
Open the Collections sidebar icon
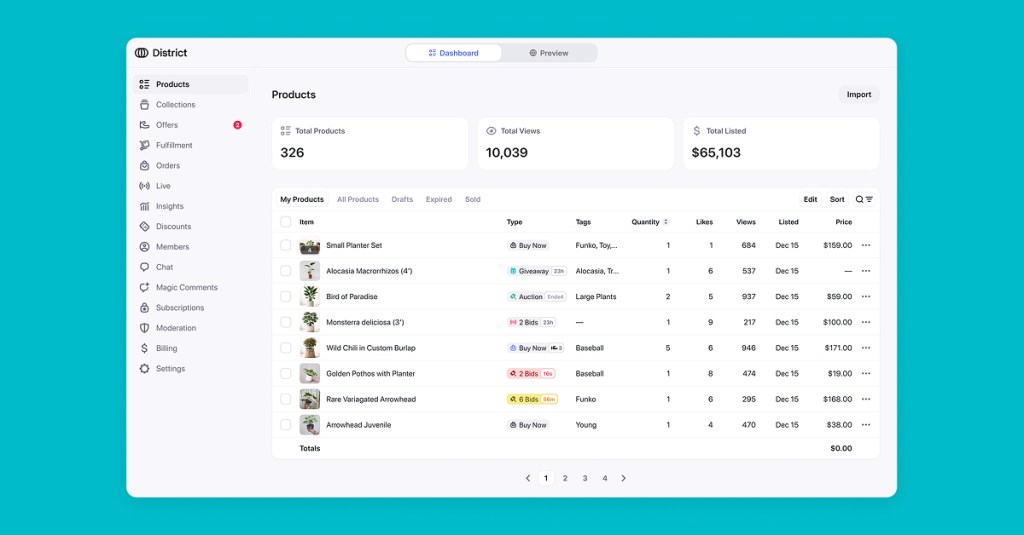coord(144,105)
